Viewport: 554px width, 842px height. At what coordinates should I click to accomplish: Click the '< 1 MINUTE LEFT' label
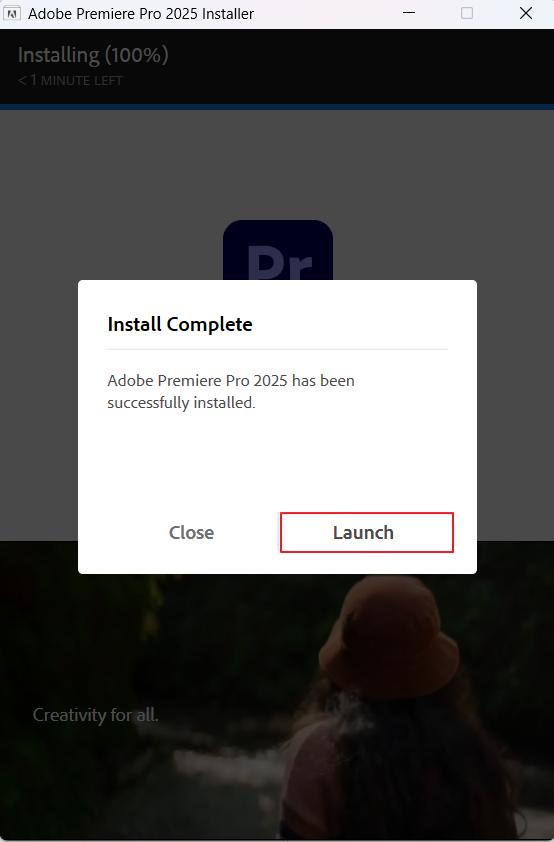pos(70,81)
